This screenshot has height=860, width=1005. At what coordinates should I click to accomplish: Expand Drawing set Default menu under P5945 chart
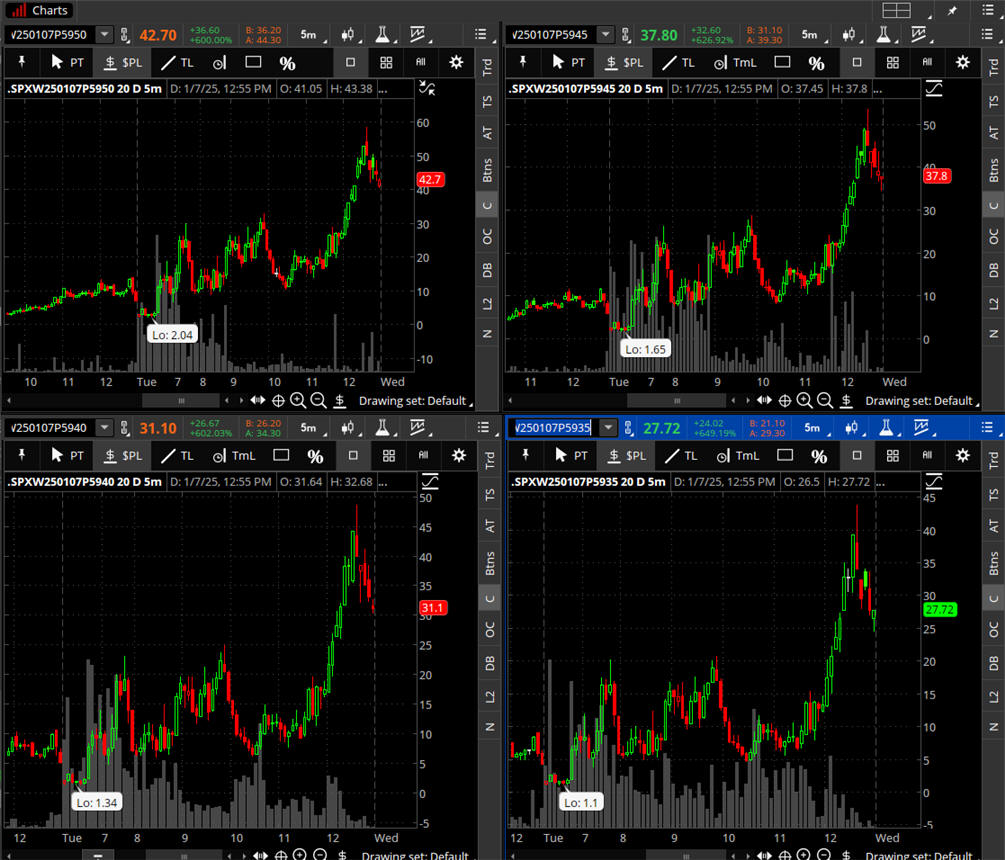(922, 401)
